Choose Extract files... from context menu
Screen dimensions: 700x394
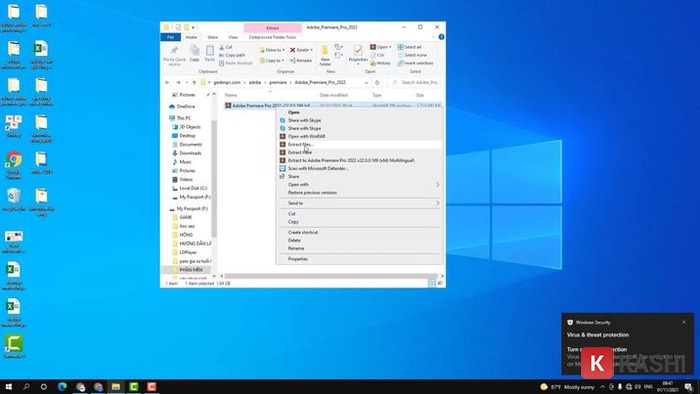360,145
